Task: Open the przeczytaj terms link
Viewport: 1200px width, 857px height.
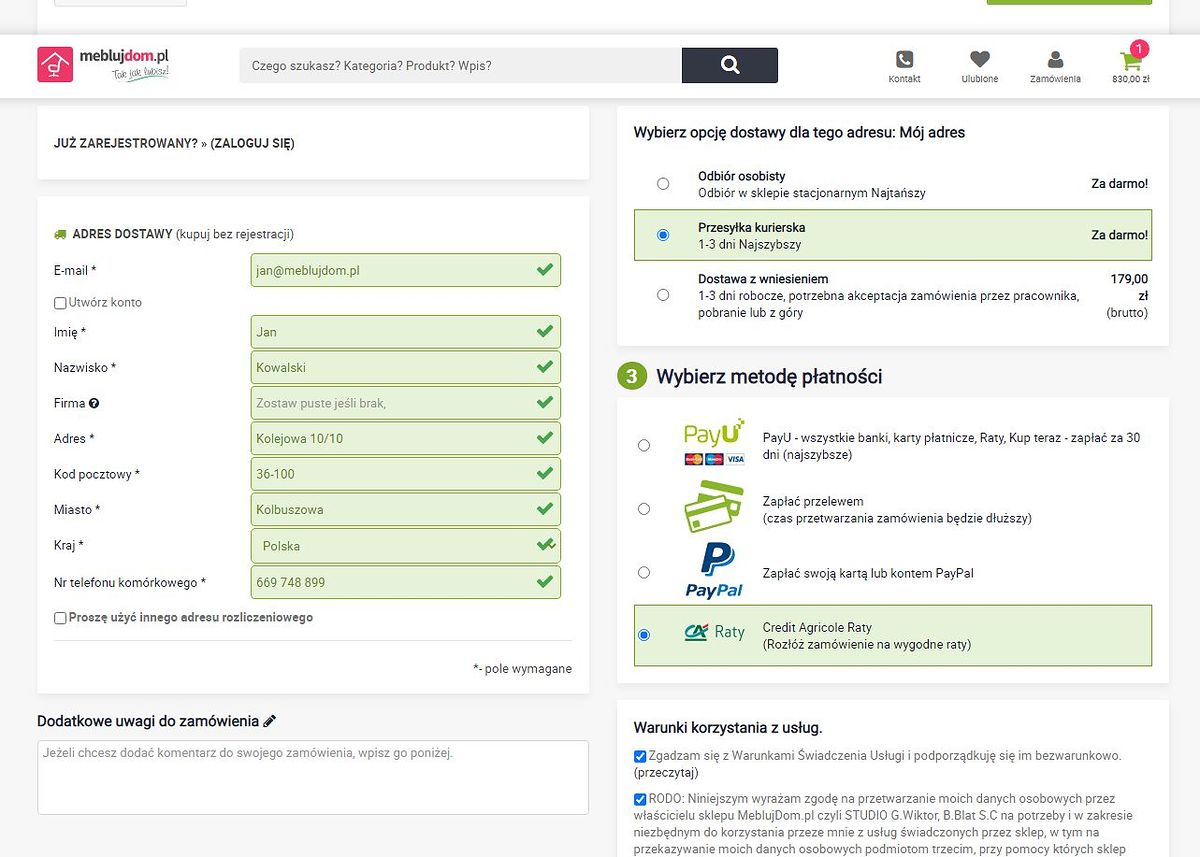Action: (x=666, y=772)
